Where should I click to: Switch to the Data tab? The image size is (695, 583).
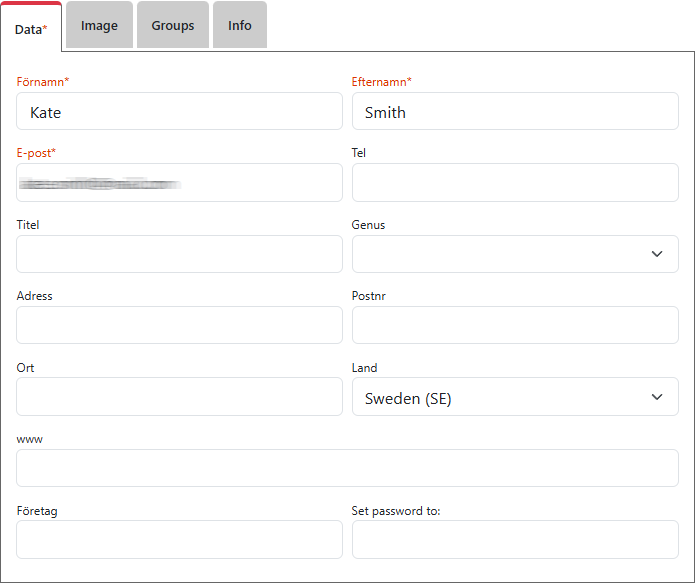(x=31, y=27)
